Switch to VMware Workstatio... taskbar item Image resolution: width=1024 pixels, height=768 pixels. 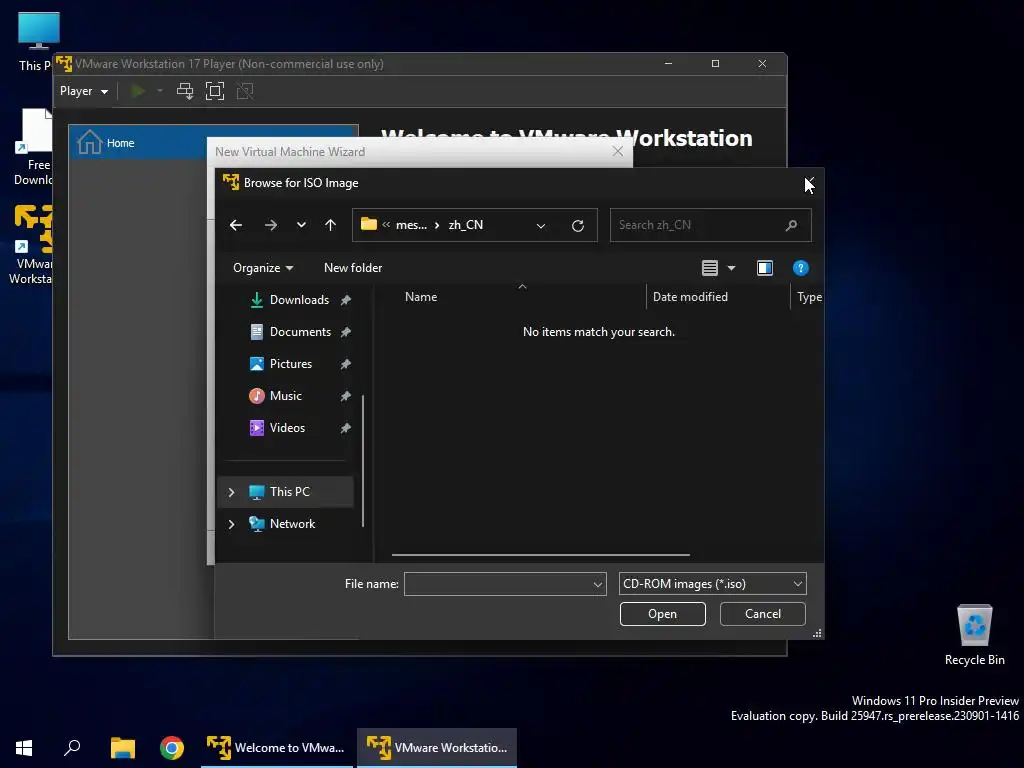[x=437, y=748]
